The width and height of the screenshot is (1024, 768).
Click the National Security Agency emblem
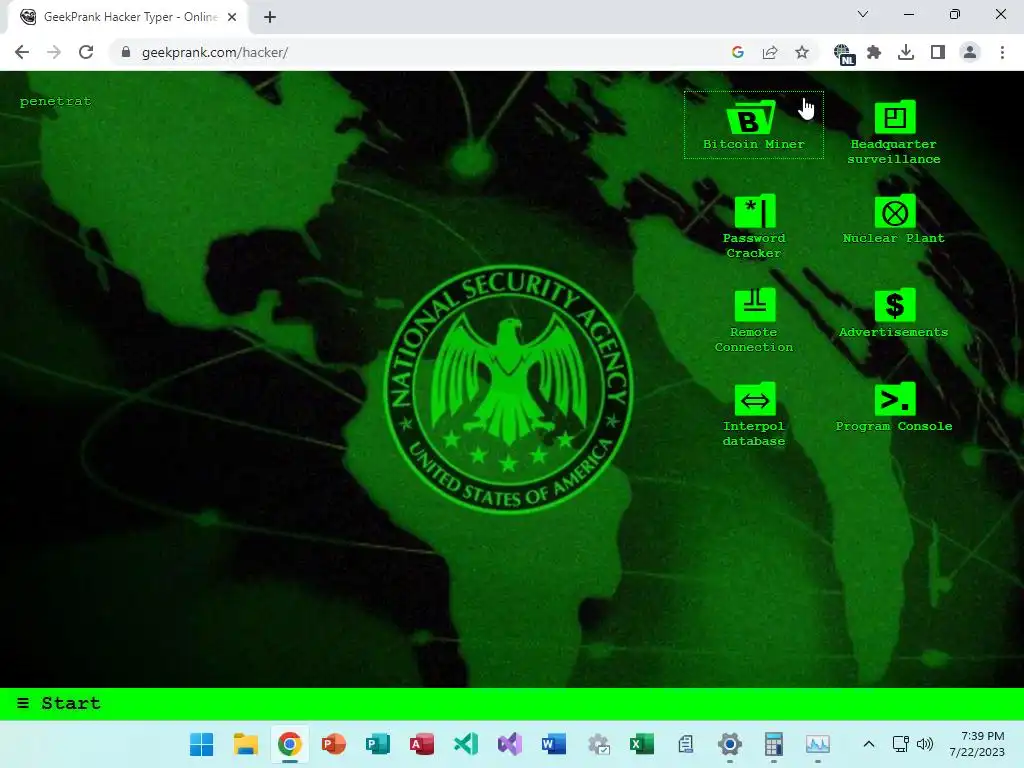509,389
